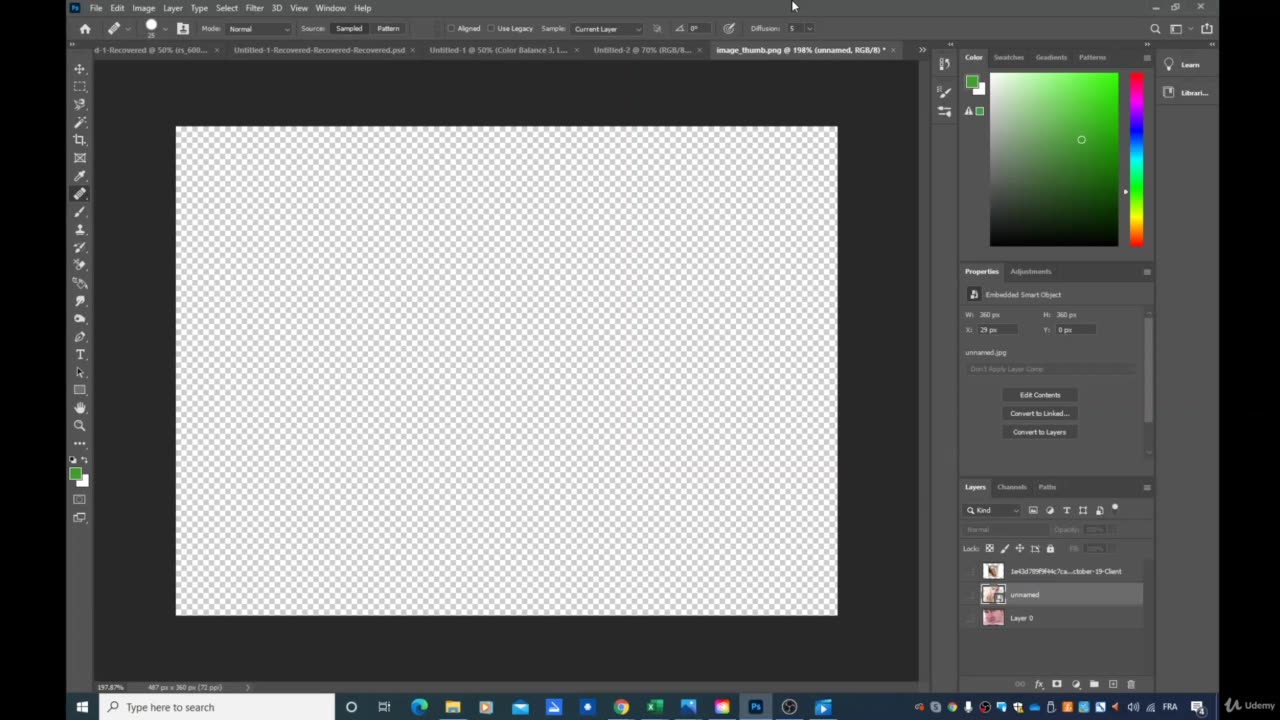The width and height of the screenshot is (1280, 720).
Task: Select the Horizontal Type tool
Action: pyautogui.click(x=80, y=355)
